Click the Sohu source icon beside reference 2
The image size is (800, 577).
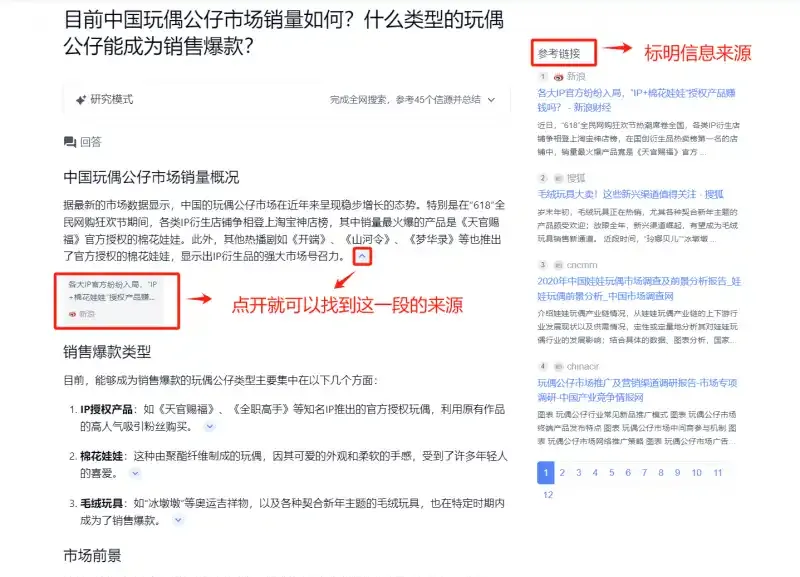pyautogui.click(x=559, y=179)
